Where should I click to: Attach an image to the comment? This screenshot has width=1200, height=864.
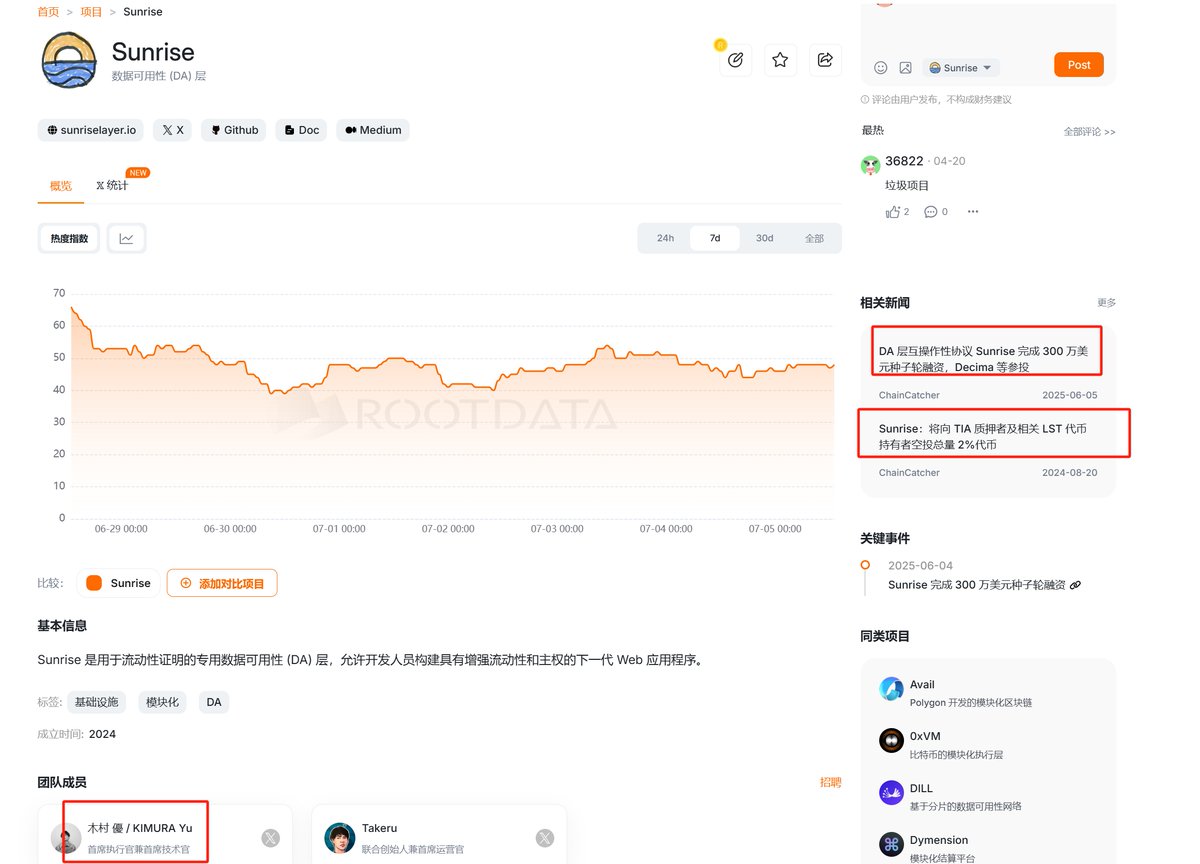pyautogui.click(x=905, y=67)
